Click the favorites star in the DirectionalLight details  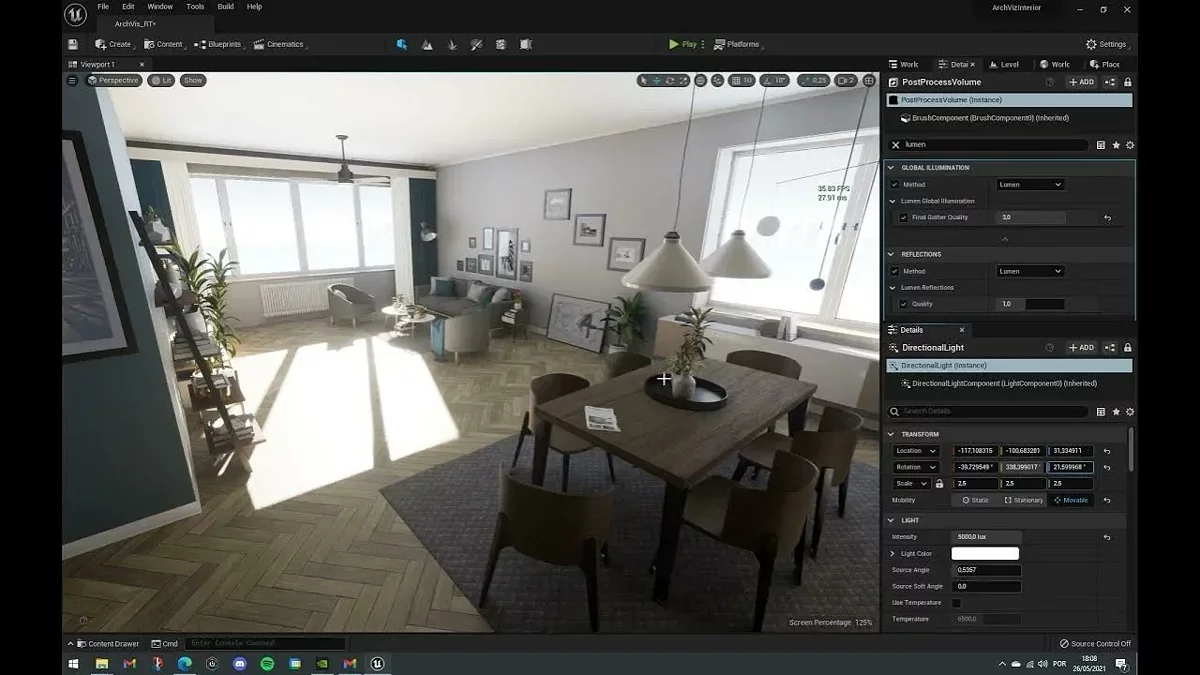[x=1116, y=411]
